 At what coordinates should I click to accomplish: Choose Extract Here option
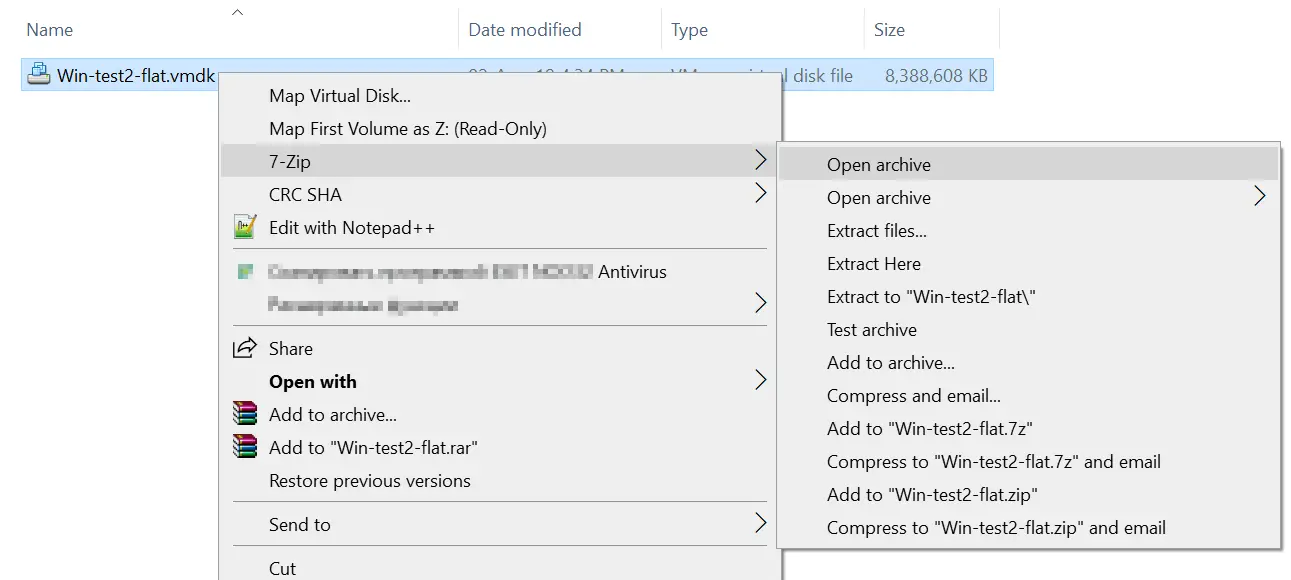[874, 264]
